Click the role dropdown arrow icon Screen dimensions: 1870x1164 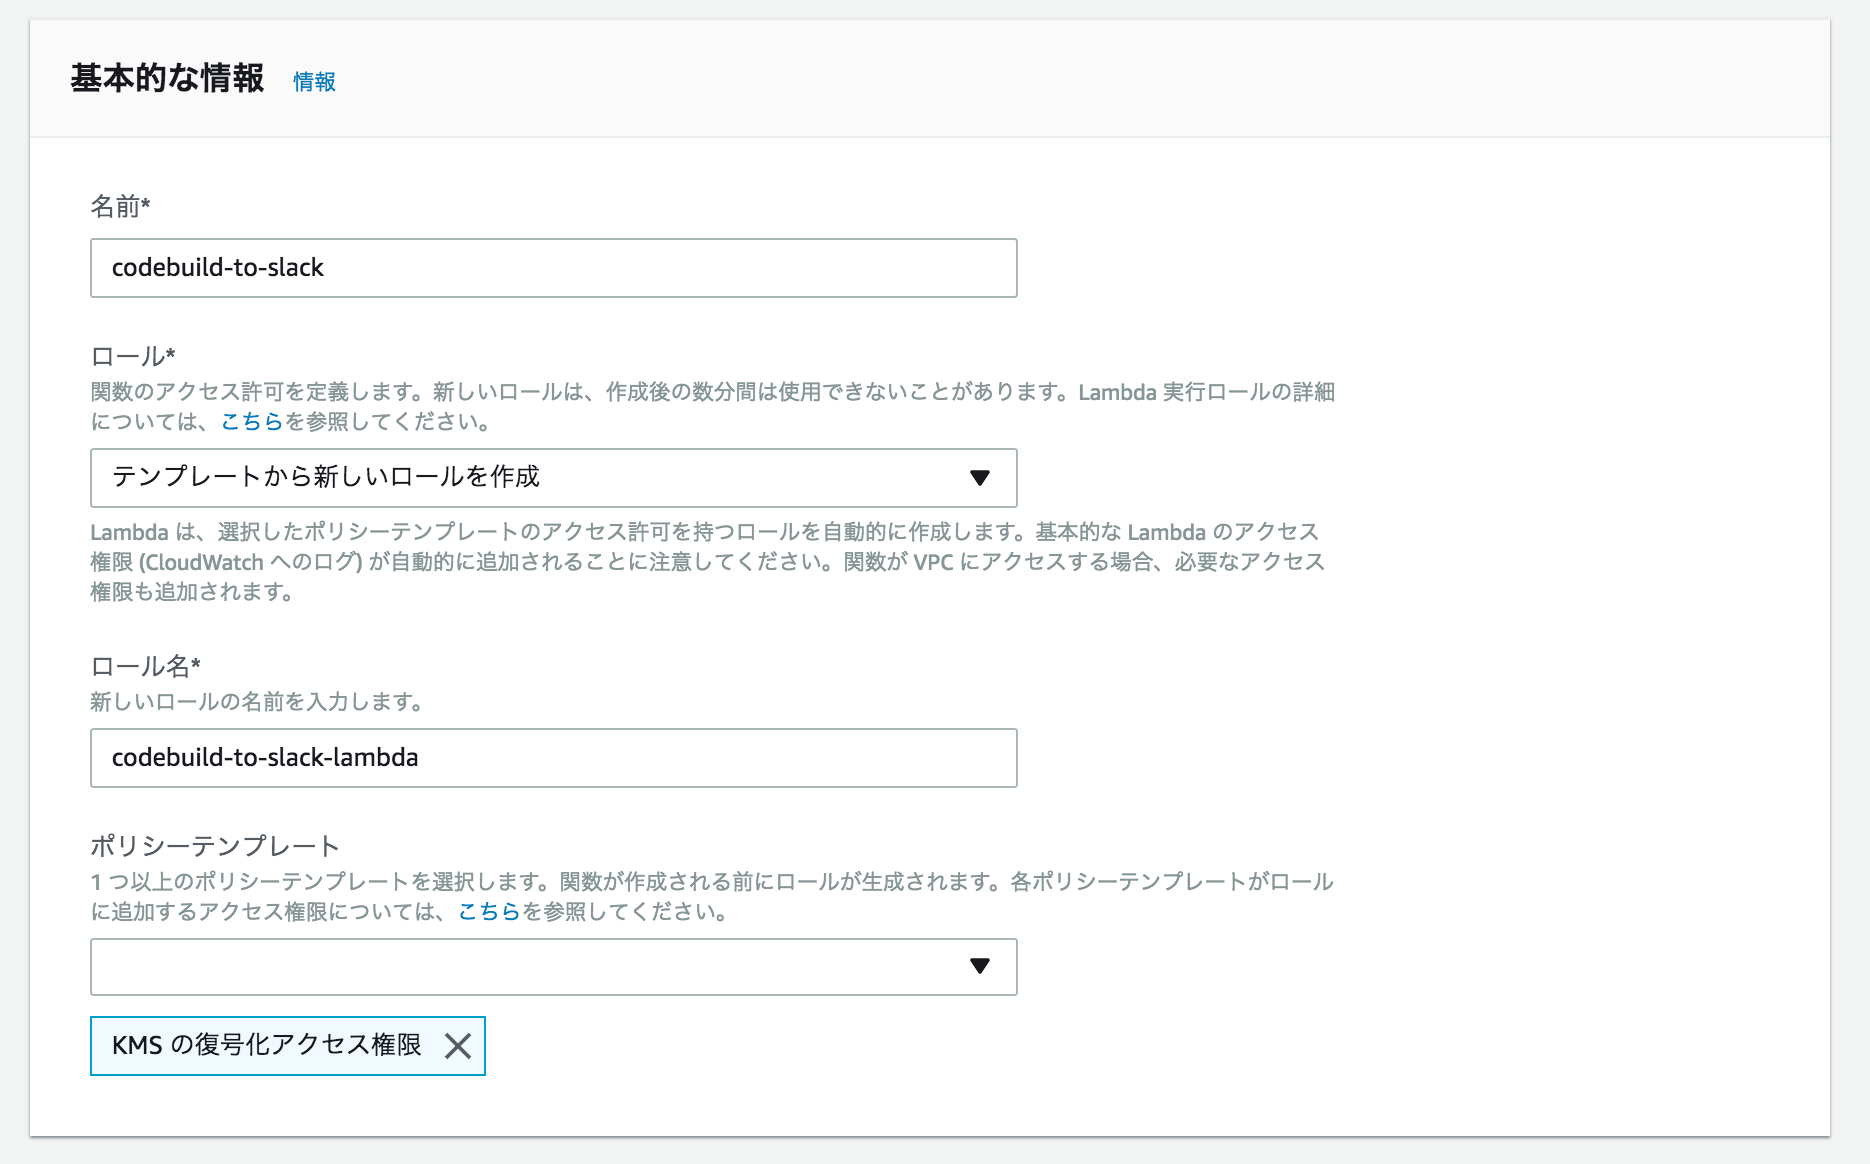pos(980,478)
